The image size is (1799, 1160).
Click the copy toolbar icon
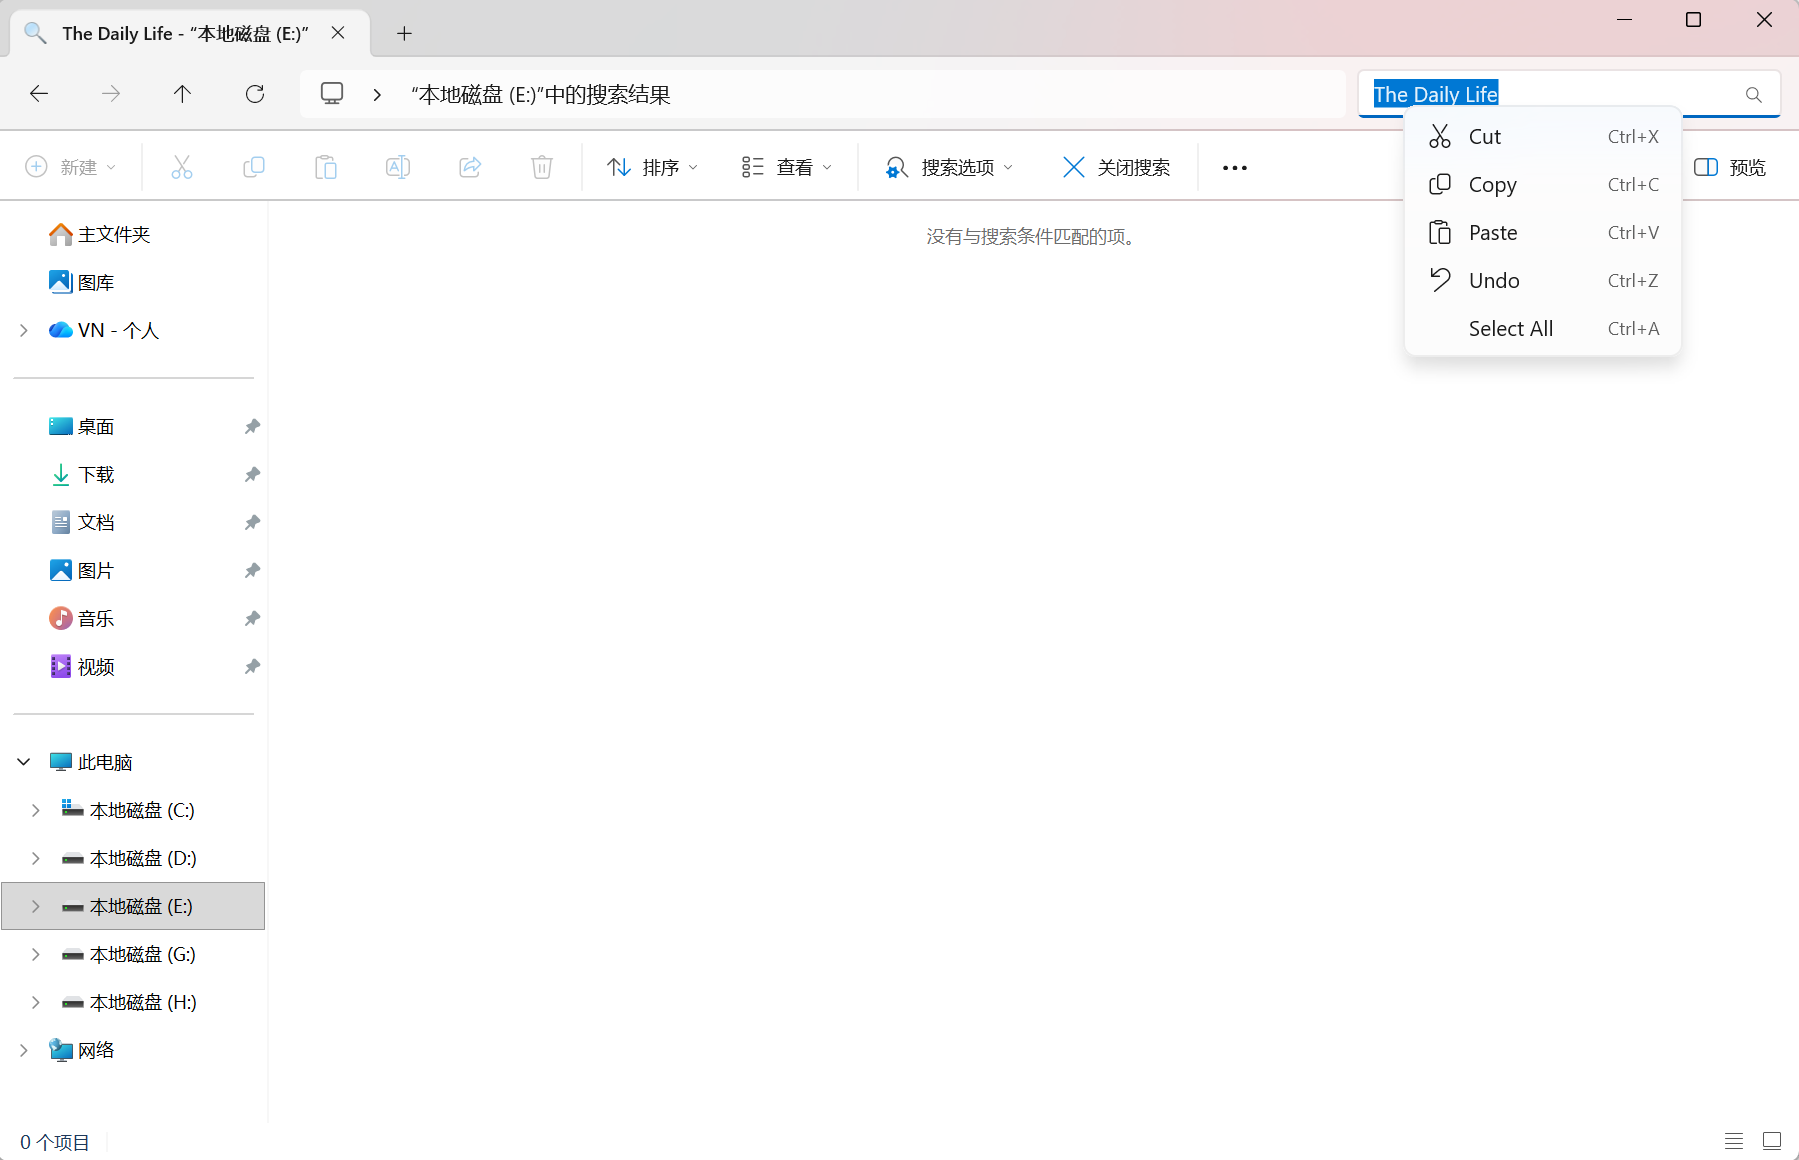(254, 167)
